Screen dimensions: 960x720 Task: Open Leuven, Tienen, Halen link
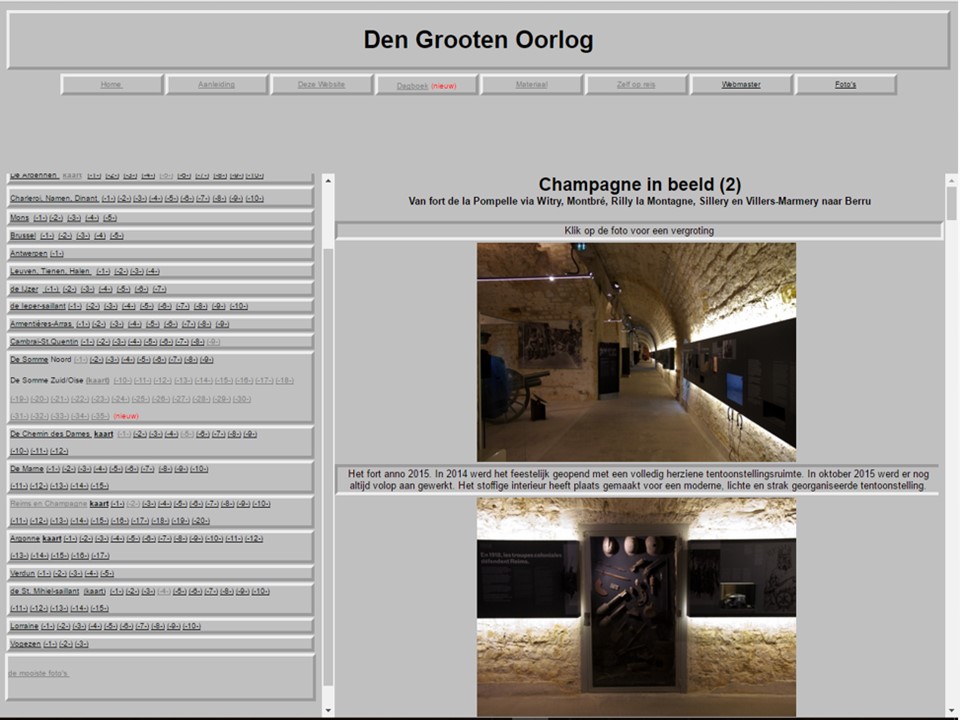point(50,271)
